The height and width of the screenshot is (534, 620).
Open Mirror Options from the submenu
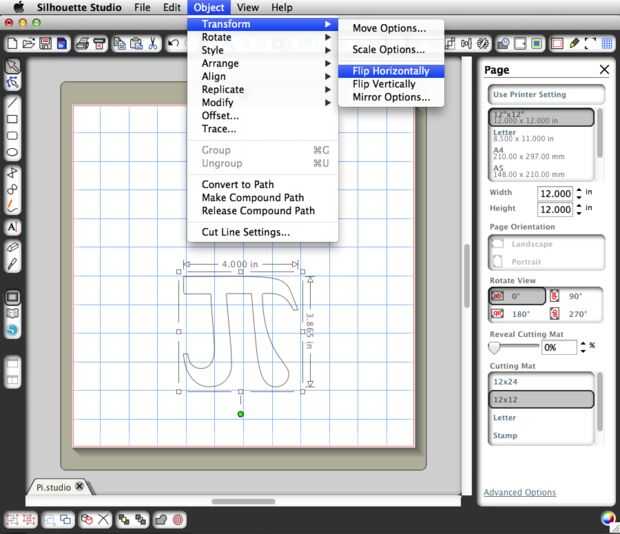[x=391, y=97]
